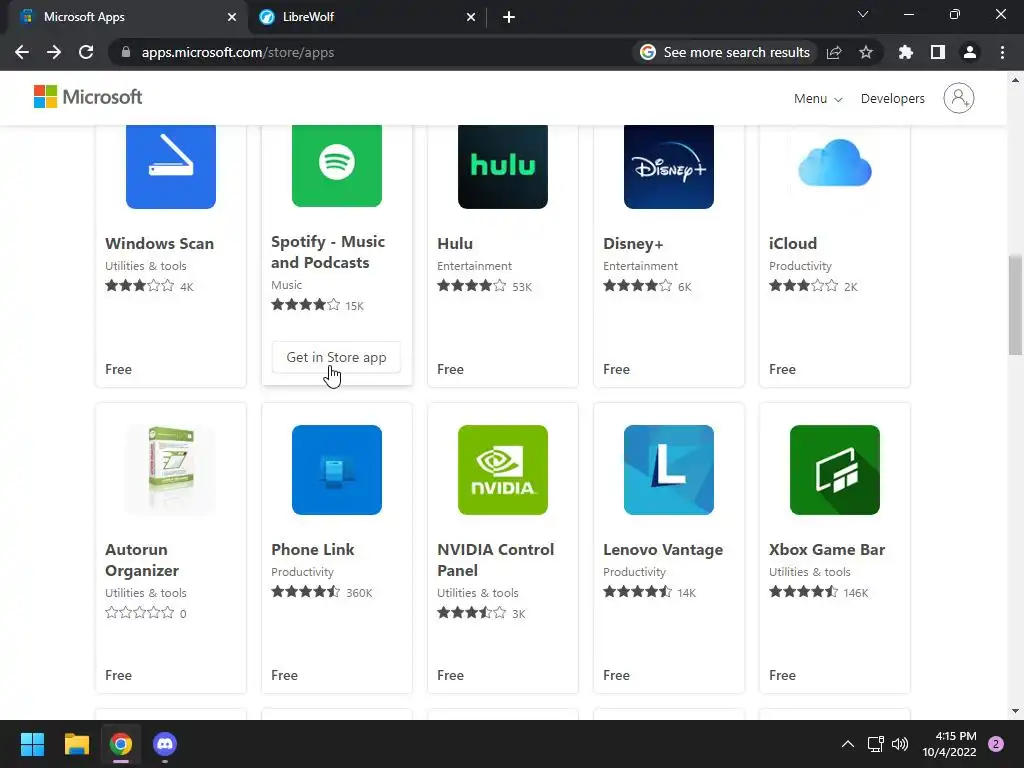Click the page vertical scrollbar thumb
The width and height of the screenshot is (1024, 768).
(1015, 305)
